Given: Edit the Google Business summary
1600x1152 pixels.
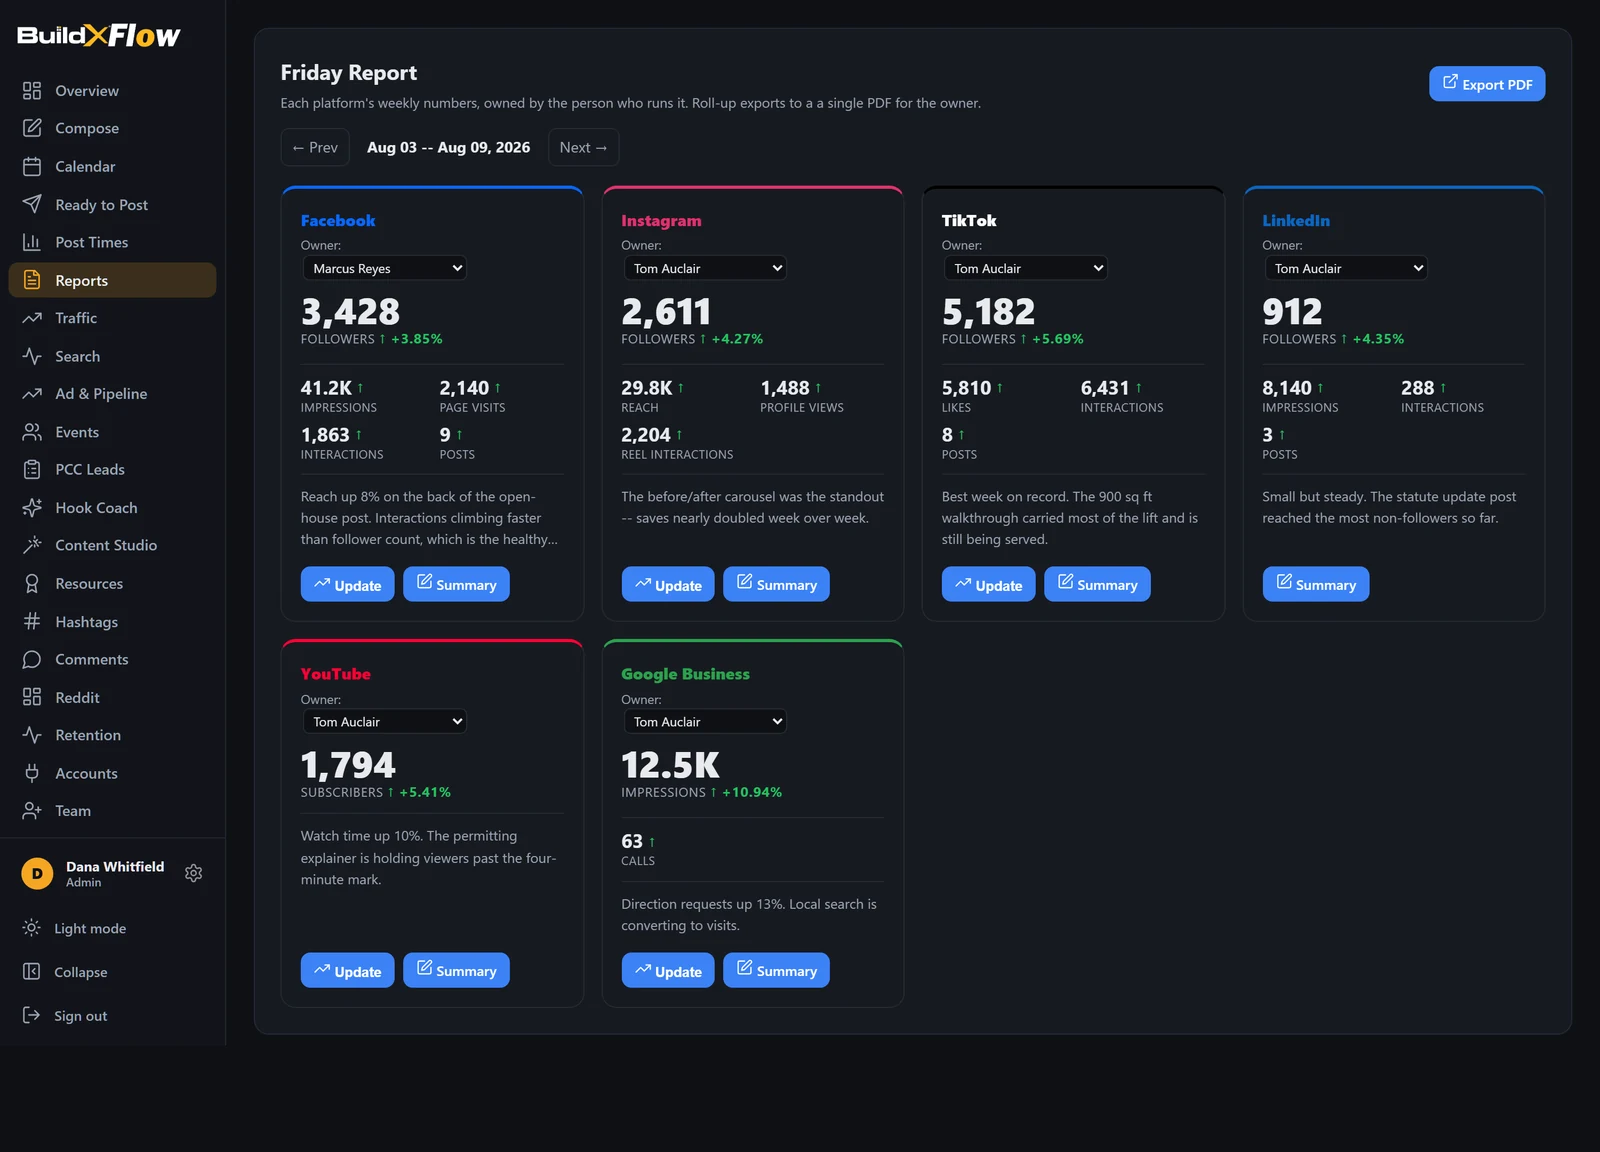Looking at the screenshot, I should (776, 970).
